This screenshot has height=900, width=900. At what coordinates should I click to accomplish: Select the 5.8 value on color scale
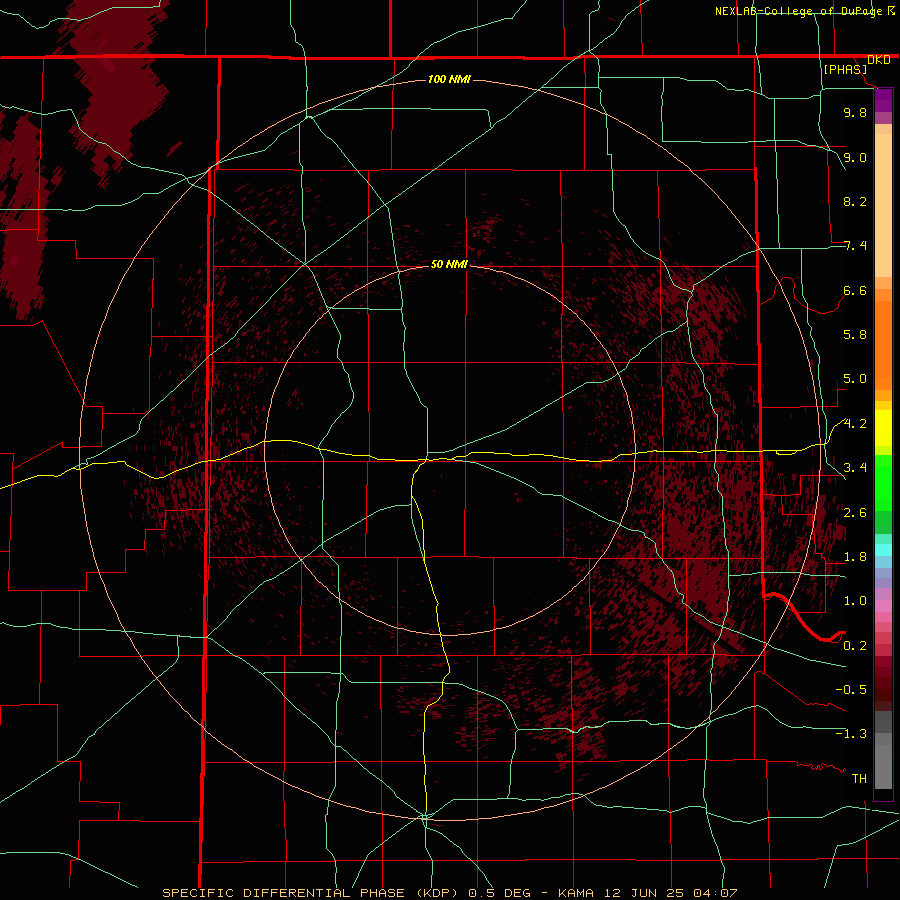point(855,335)
